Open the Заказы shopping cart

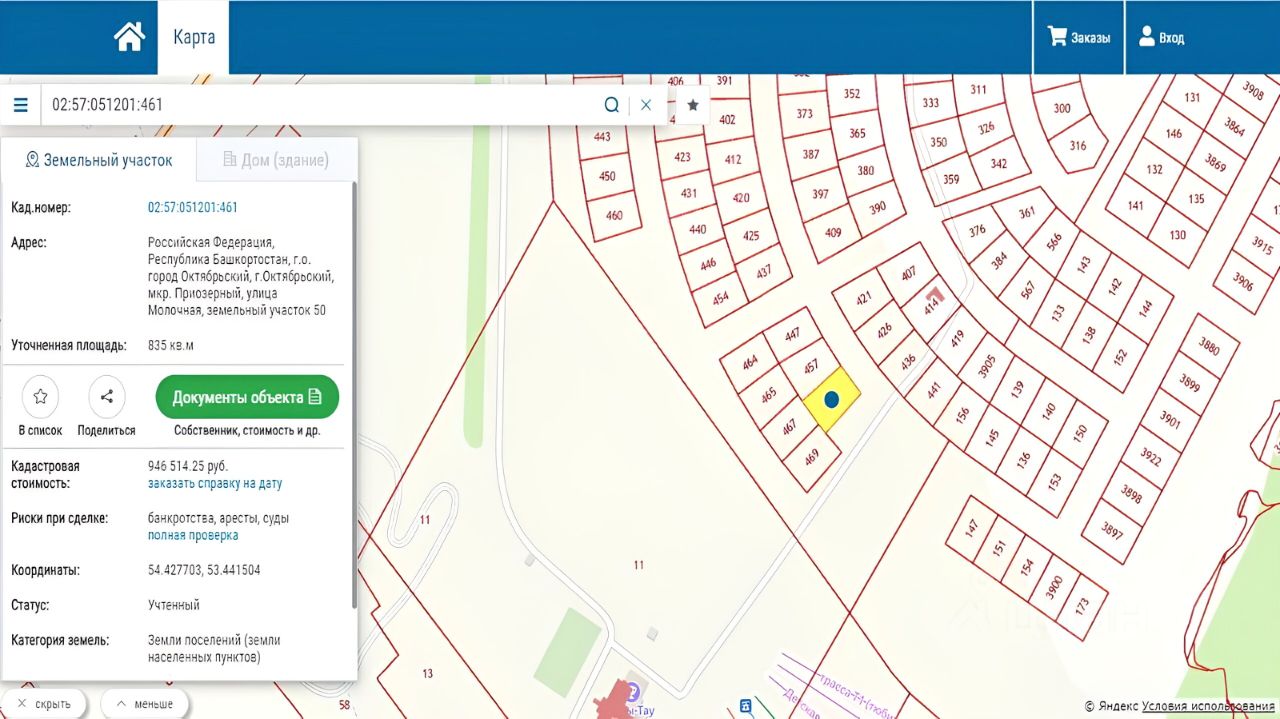click(x=1078, y=37)
